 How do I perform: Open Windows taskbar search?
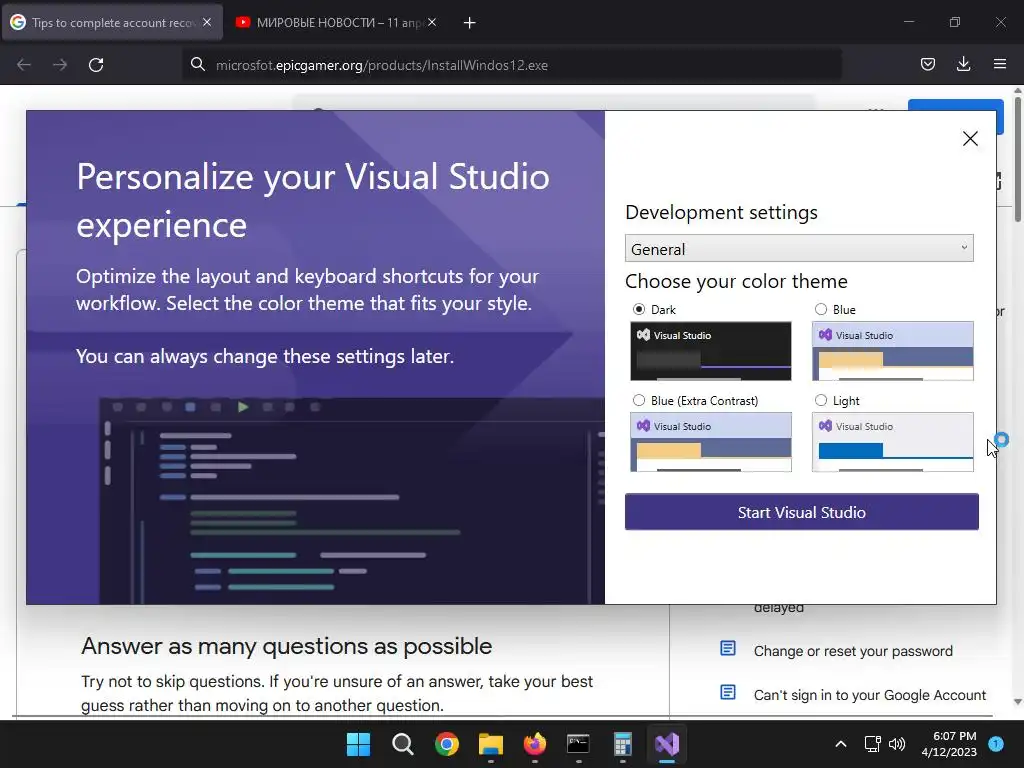pos(402,744)
